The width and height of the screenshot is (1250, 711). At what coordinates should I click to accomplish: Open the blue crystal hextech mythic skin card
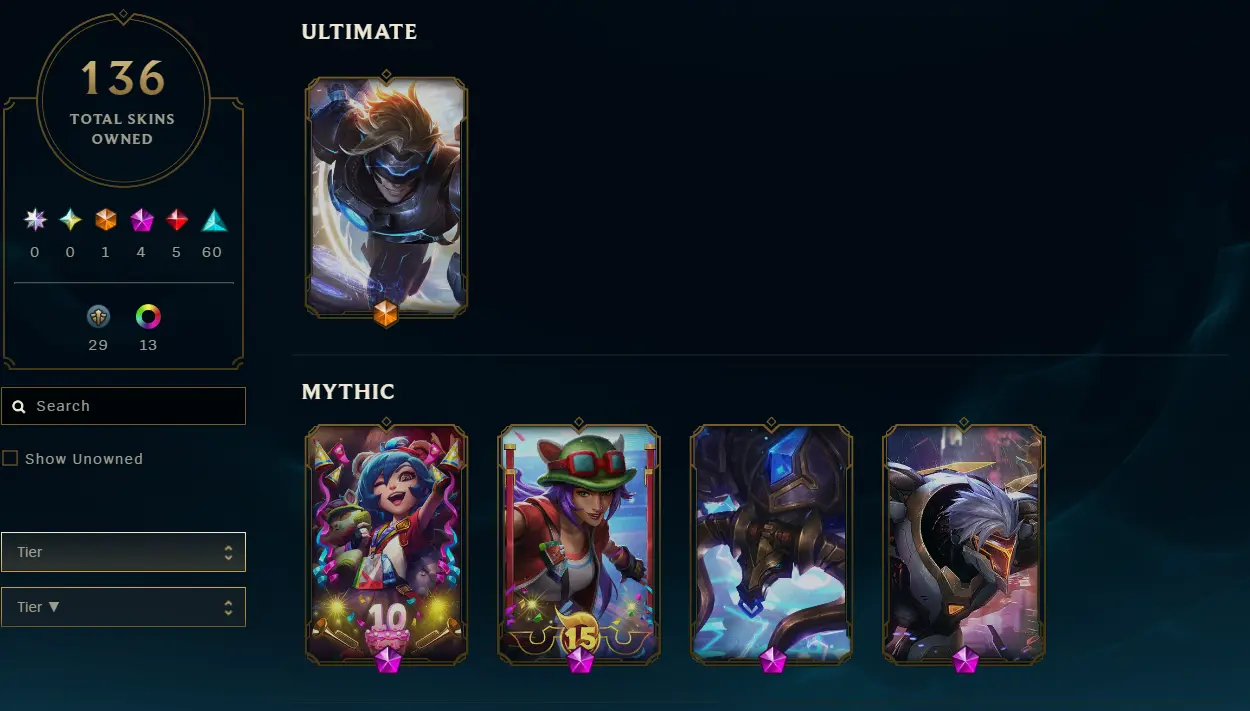(x=771, y=545)
